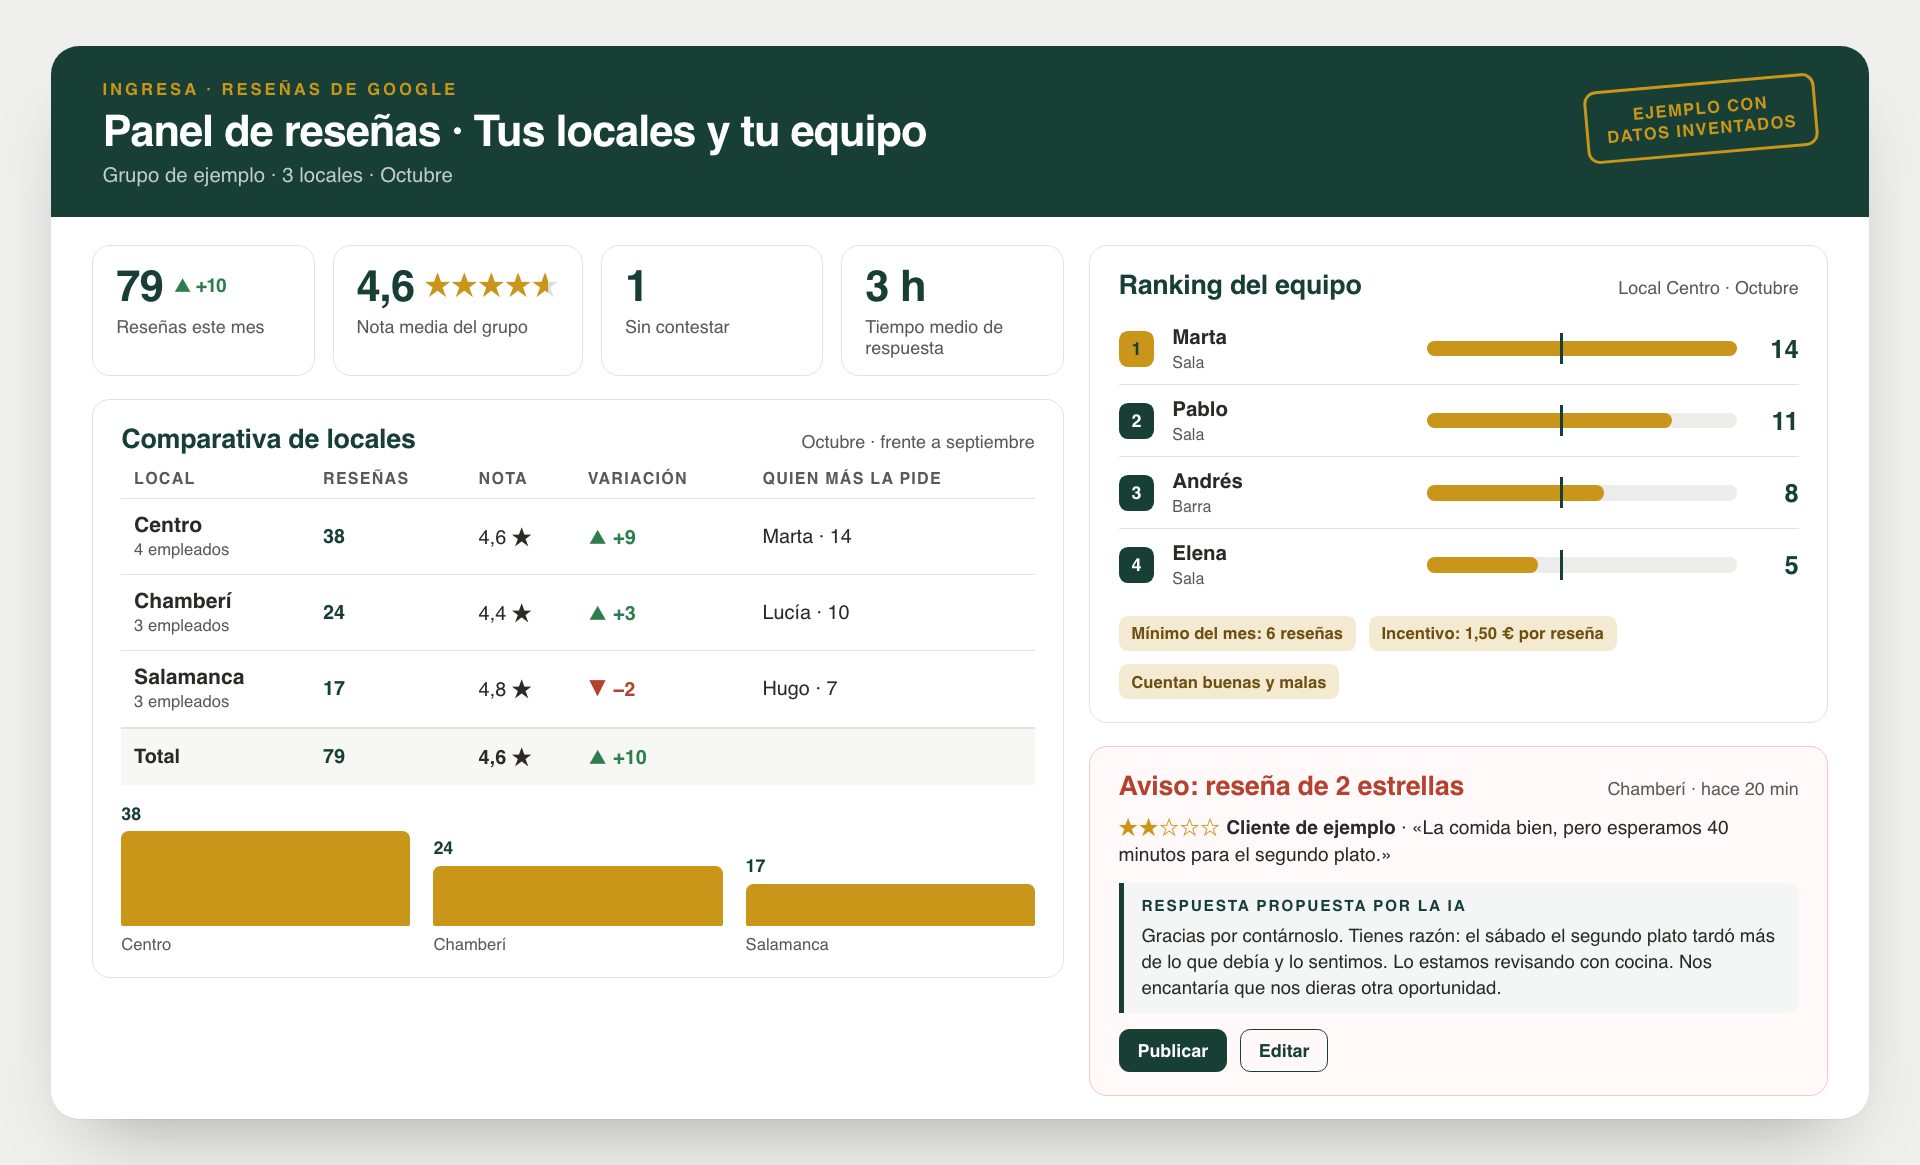This screenshot has width=1920, height=1165.
Task: Click the 'Respuesta propuesta por la IA' heading
Action: point(1303,905)
